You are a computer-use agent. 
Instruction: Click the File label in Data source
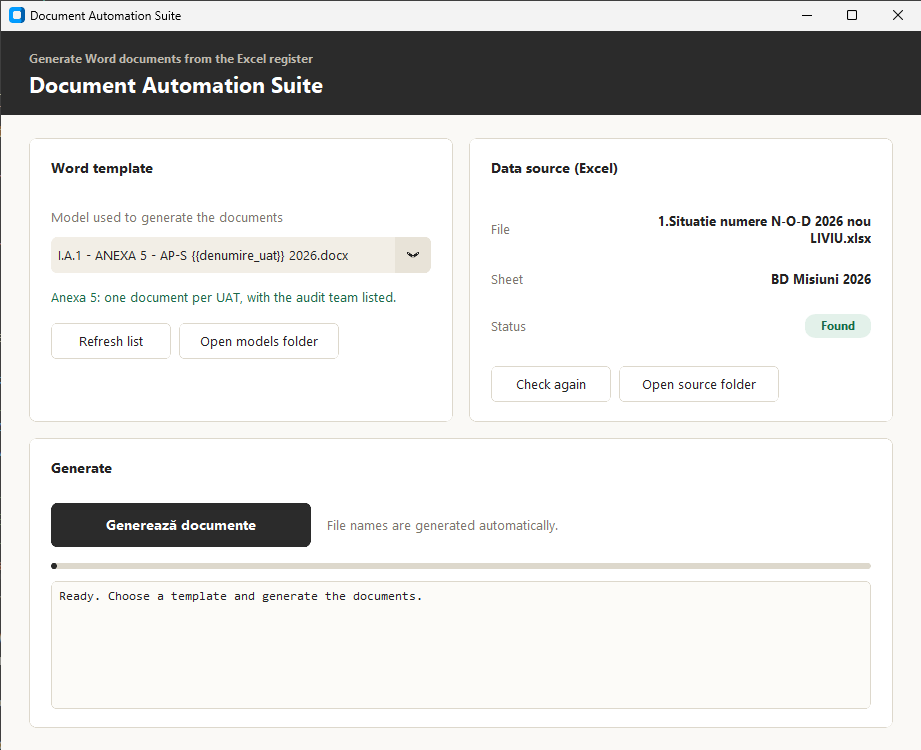click(x=500, y=230)
